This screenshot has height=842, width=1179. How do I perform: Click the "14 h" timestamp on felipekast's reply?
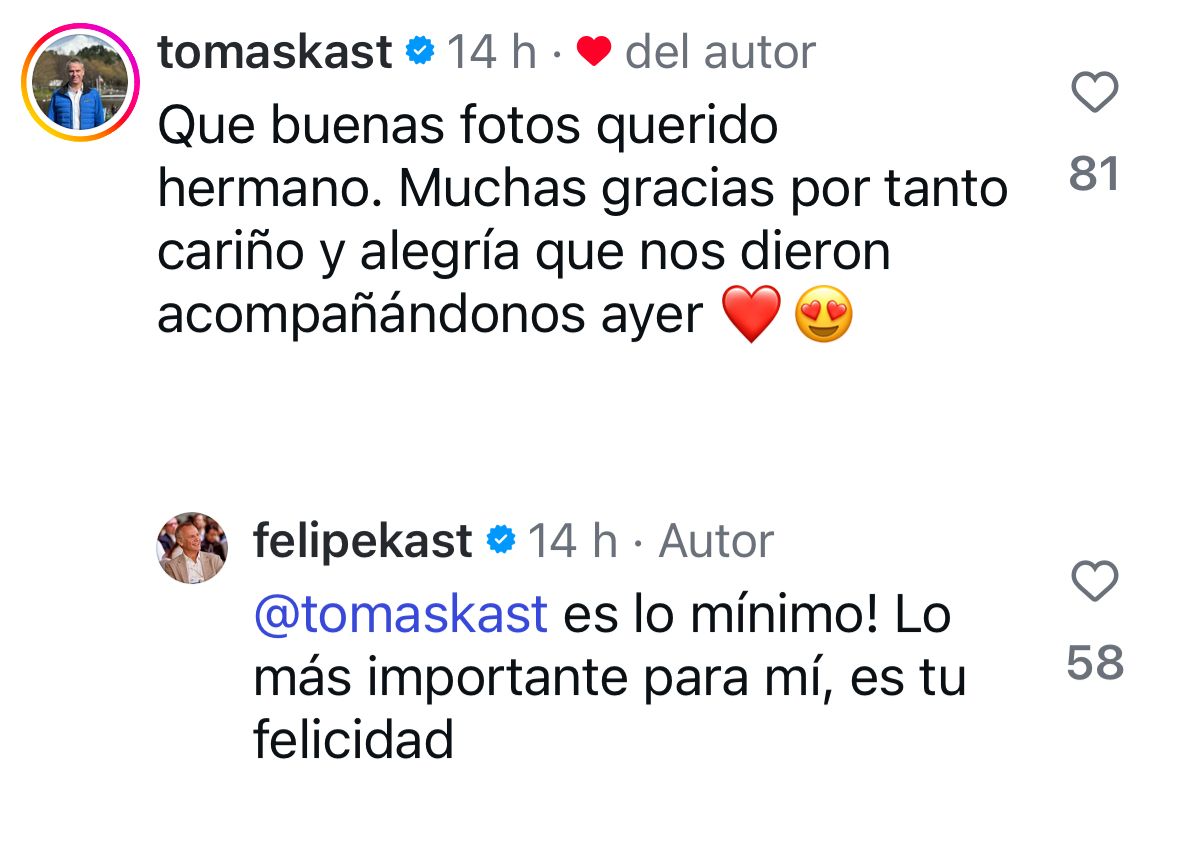pyautogui.click(x=572, y=541)
